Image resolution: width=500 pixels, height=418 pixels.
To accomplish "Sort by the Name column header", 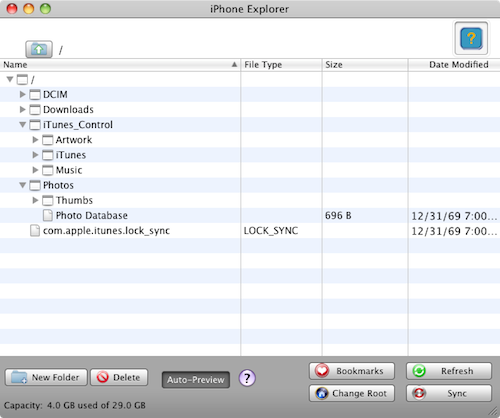I will coord(120,65).
